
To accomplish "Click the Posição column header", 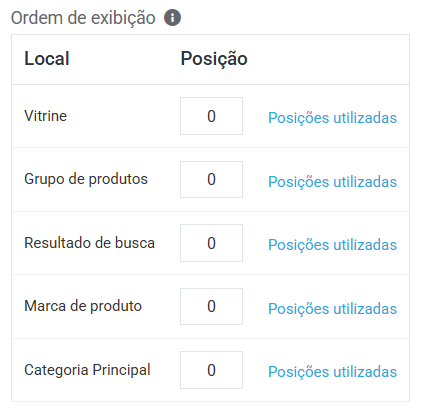I will tap(214, 59).
